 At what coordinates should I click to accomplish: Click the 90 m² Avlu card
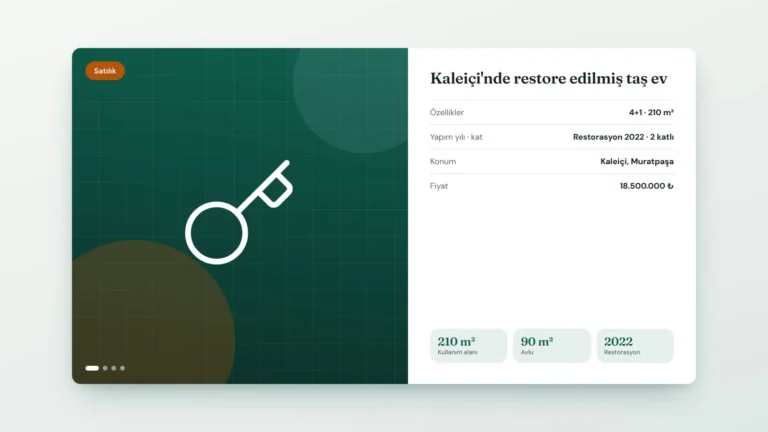pyautogui.click(x=552, y=346)
